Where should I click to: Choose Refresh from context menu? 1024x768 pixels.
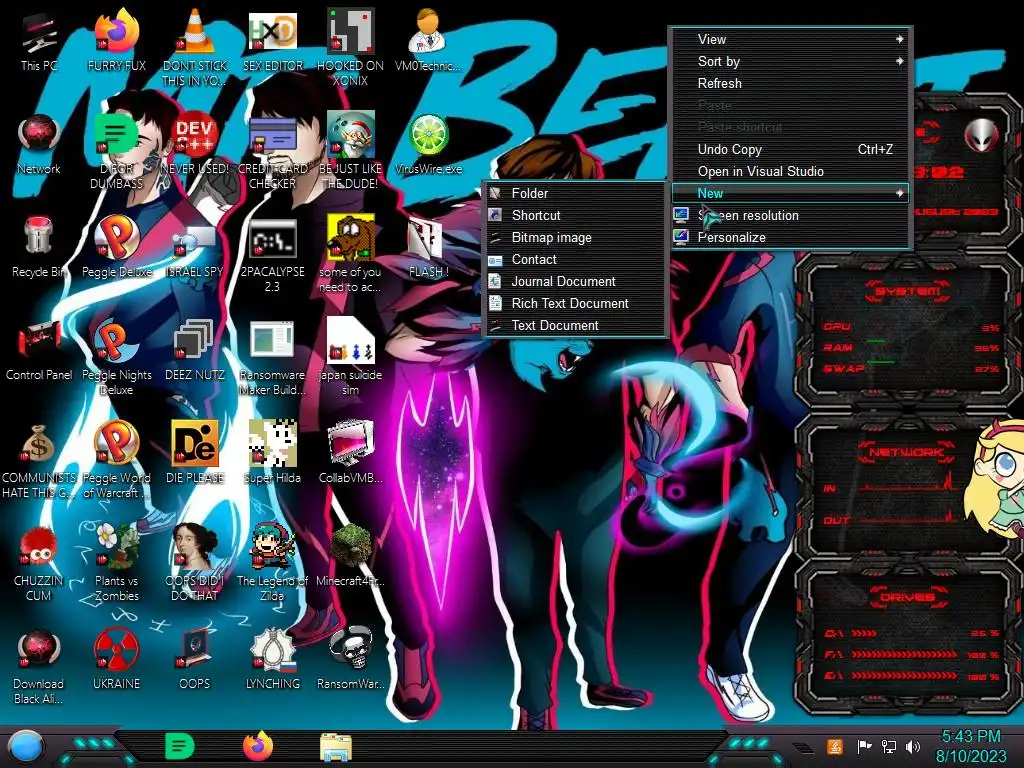pos(790,84)
